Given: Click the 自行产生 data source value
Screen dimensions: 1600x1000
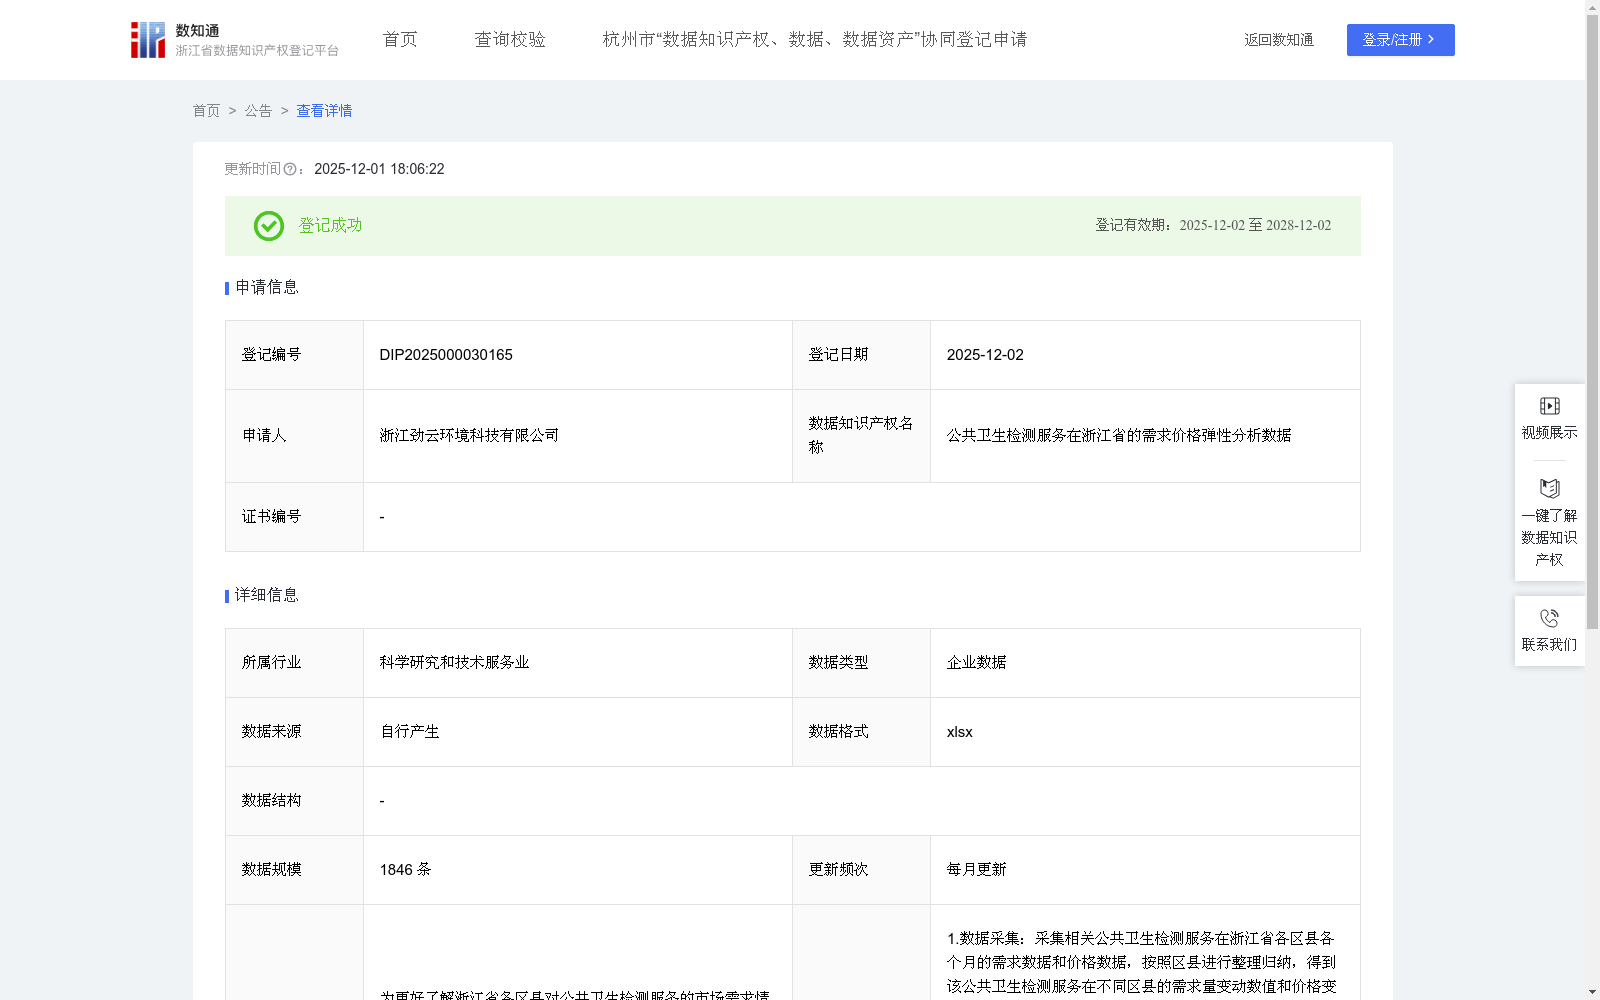Looking at the screenshot, I should (x=409, y=732).
